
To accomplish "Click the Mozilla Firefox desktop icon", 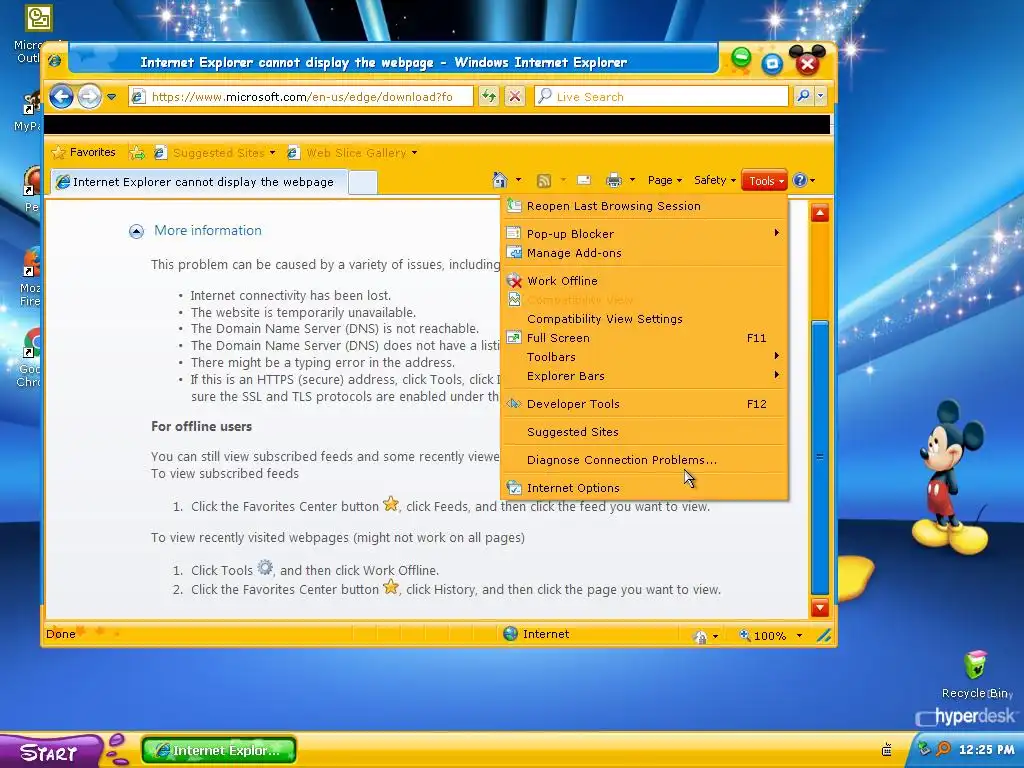I will [x=30, y=277].
